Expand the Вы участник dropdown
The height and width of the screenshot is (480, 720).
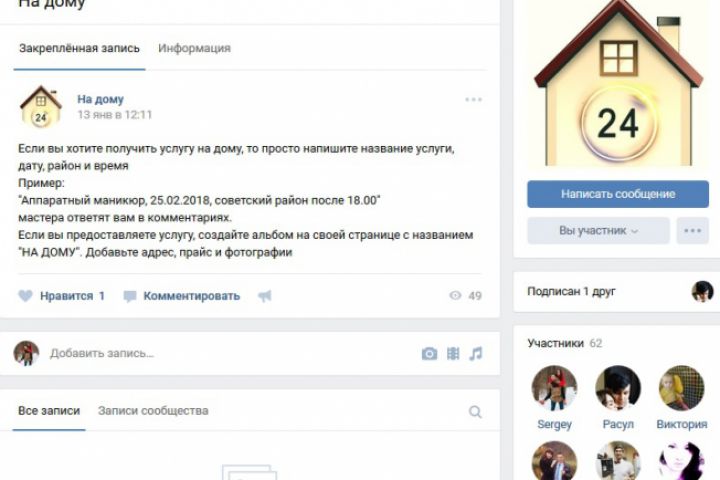[x=598, y=231]
